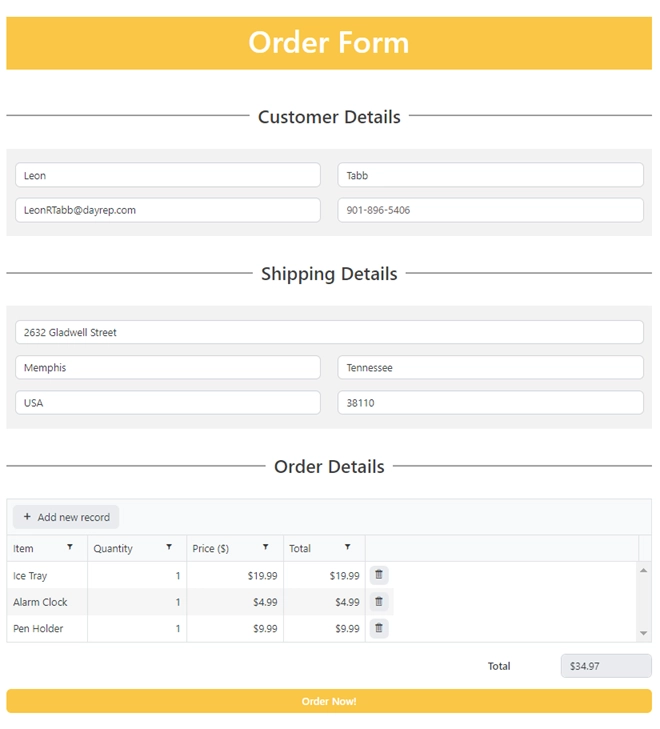
Task: Open the Item column filter
Action: coord(70,547)
